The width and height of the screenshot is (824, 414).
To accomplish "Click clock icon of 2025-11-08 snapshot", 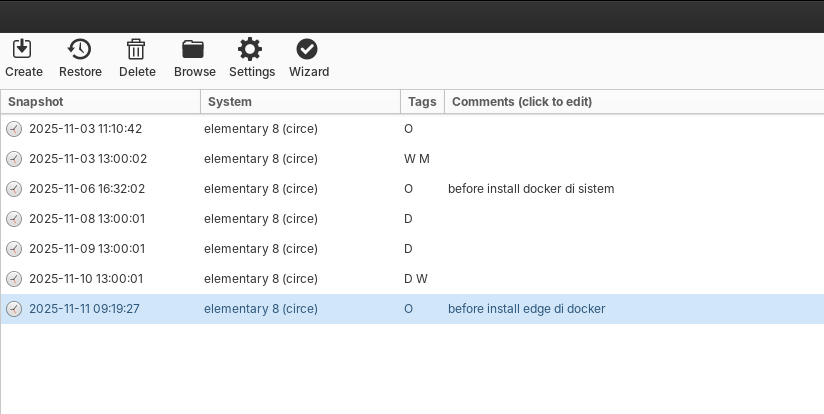I will pos(14,219).
